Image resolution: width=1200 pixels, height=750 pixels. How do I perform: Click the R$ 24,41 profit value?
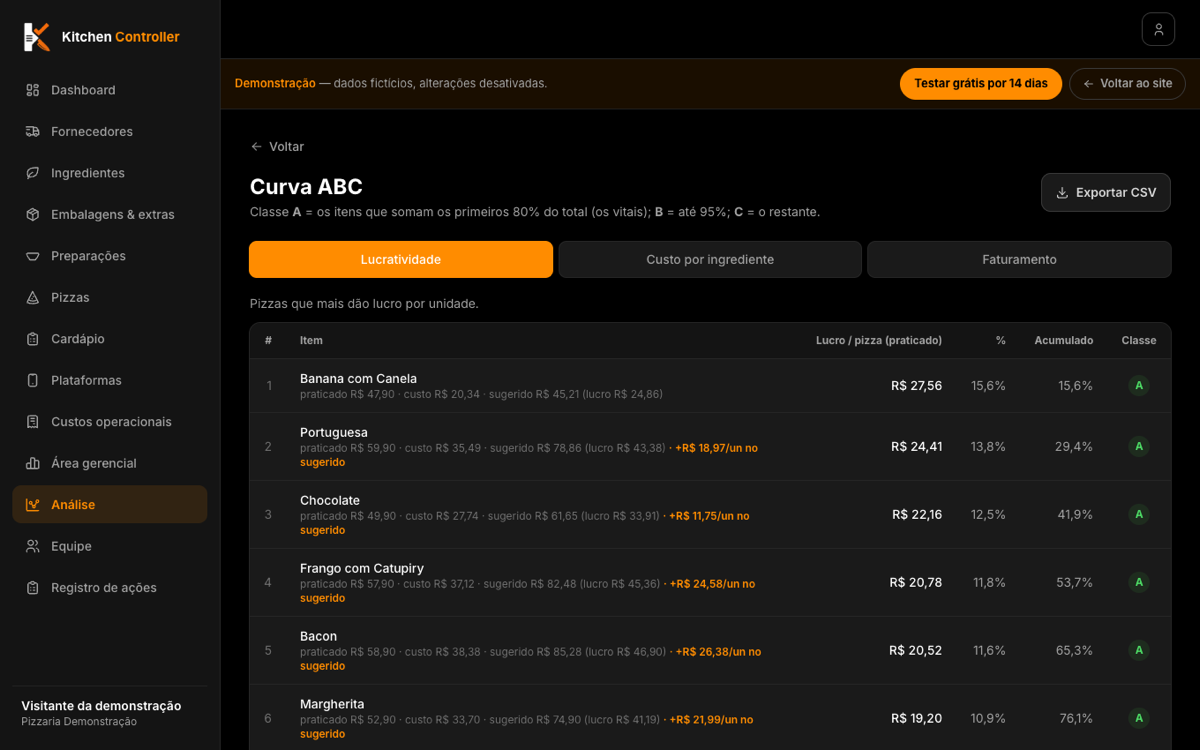pyautogui.click(x=916, y=447)
